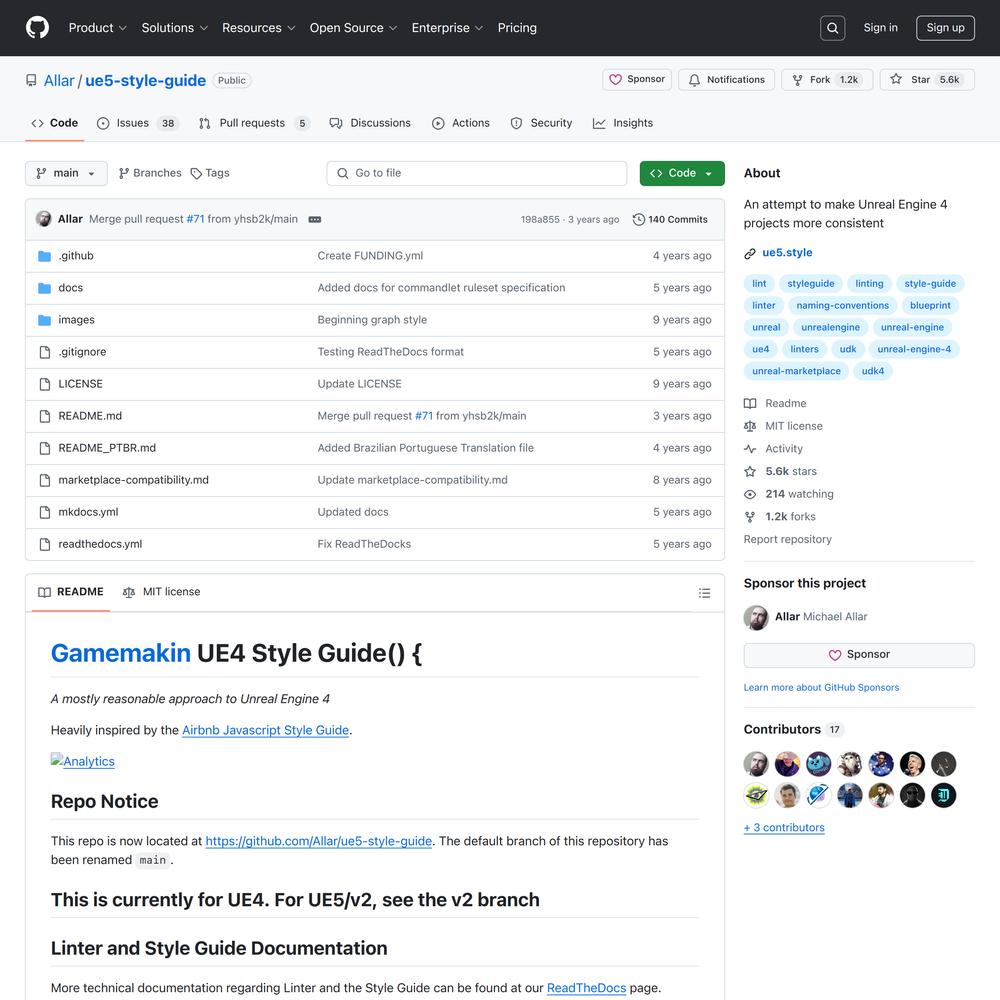Click the scale icon beside MIT license in About
This screenshot has height=1000, width=1000.
click(x=750, y=426)
